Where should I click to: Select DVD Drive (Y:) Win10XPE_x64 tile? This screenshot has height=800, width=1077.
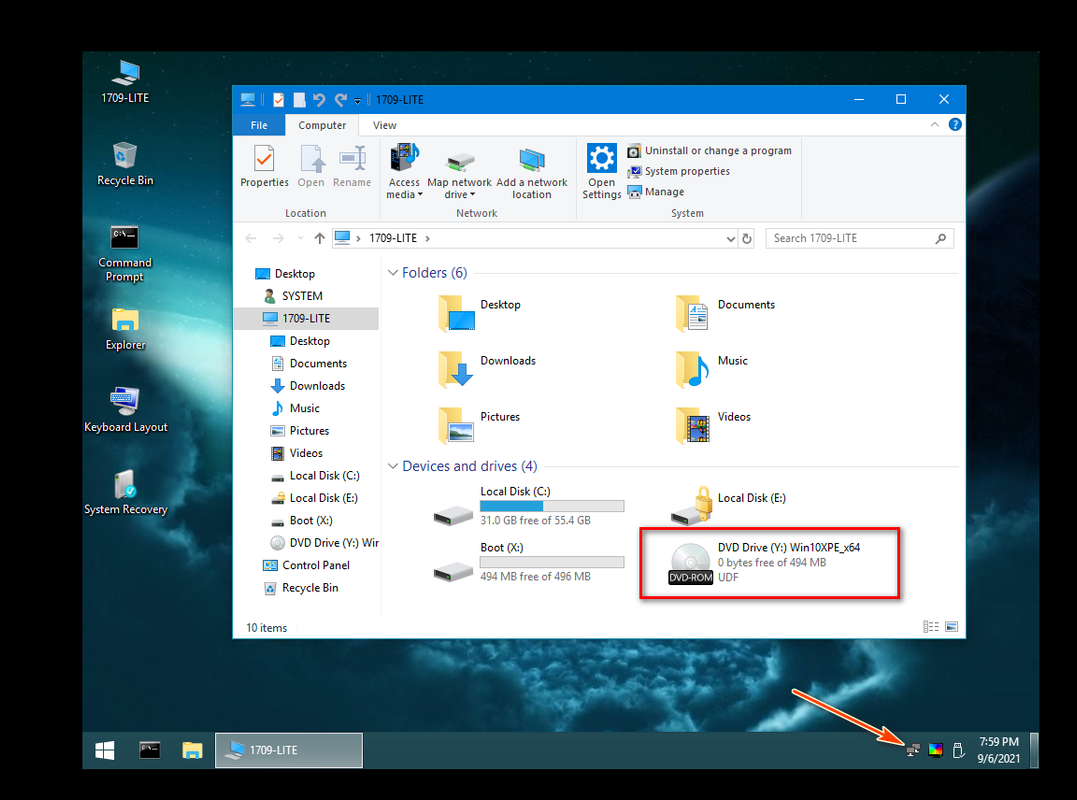(765, 562)
